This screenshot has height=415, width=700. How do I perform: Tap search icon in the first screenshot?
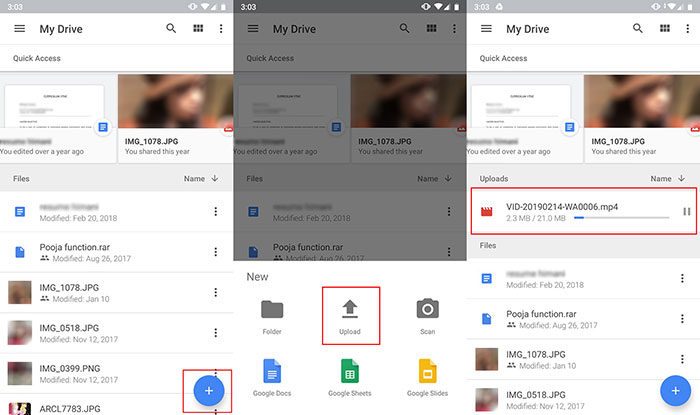coord(171,29)
